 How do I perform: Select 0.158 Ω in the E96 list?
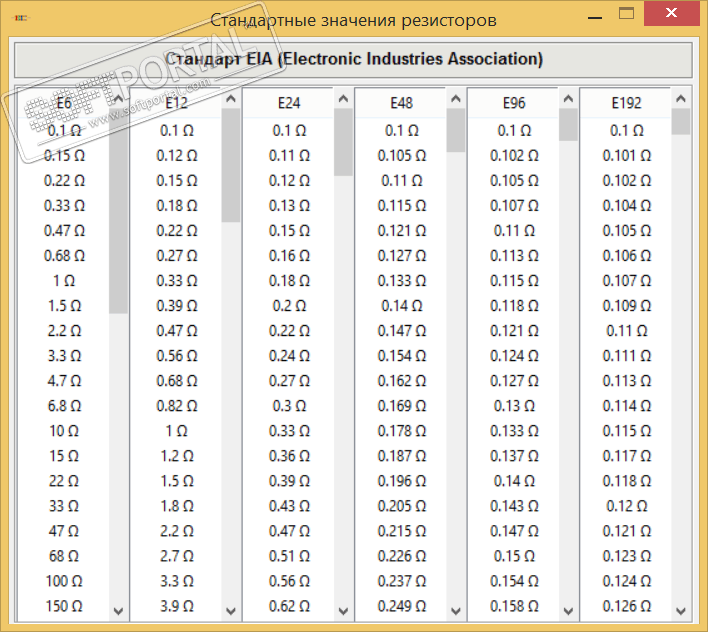514,606
